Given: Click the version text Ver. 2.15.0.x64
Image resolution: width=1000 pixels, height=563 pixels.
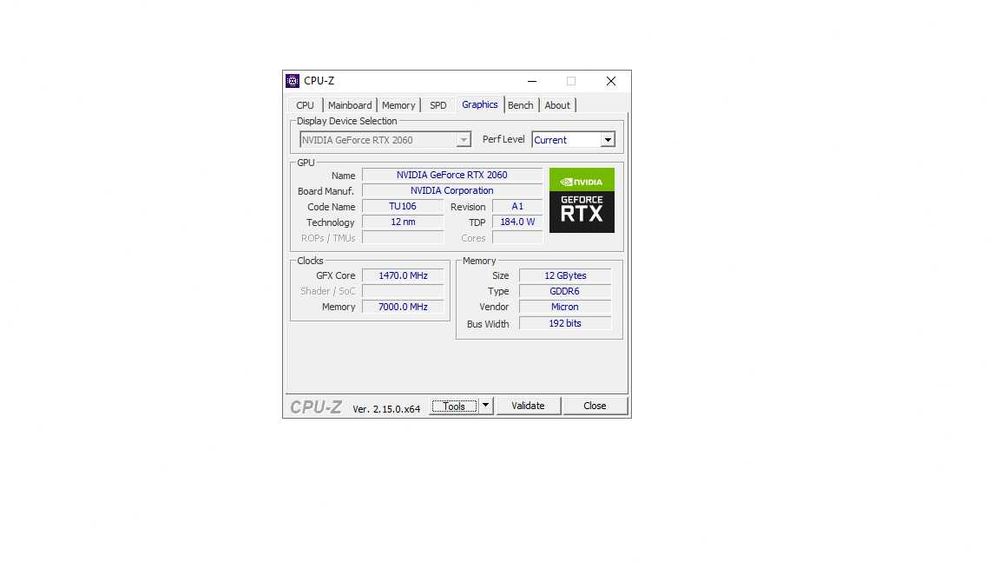Looking at the screenshot, I should coord(386,409).
